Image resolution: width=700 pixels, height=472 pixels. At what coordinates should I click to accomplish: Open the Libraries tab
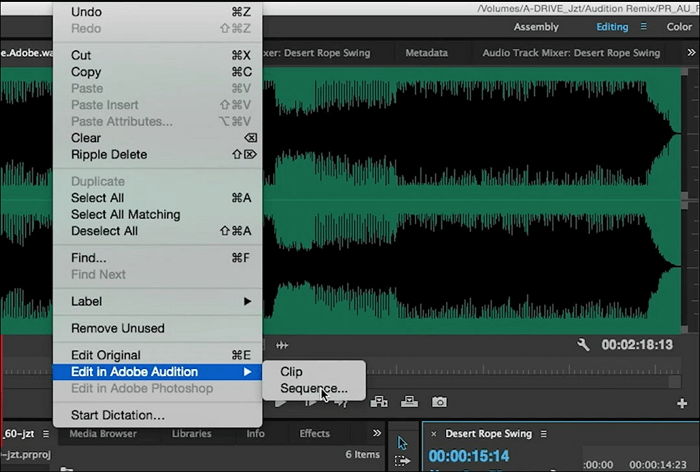[192, 433]
